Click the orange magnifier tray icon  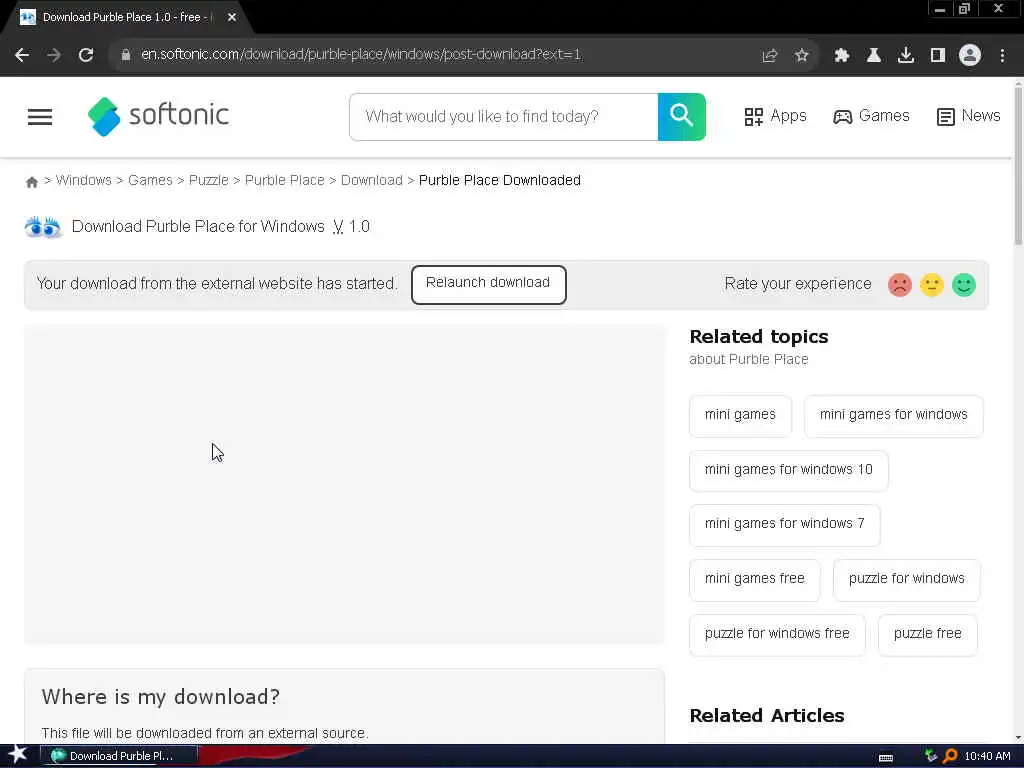pos(950,756)
